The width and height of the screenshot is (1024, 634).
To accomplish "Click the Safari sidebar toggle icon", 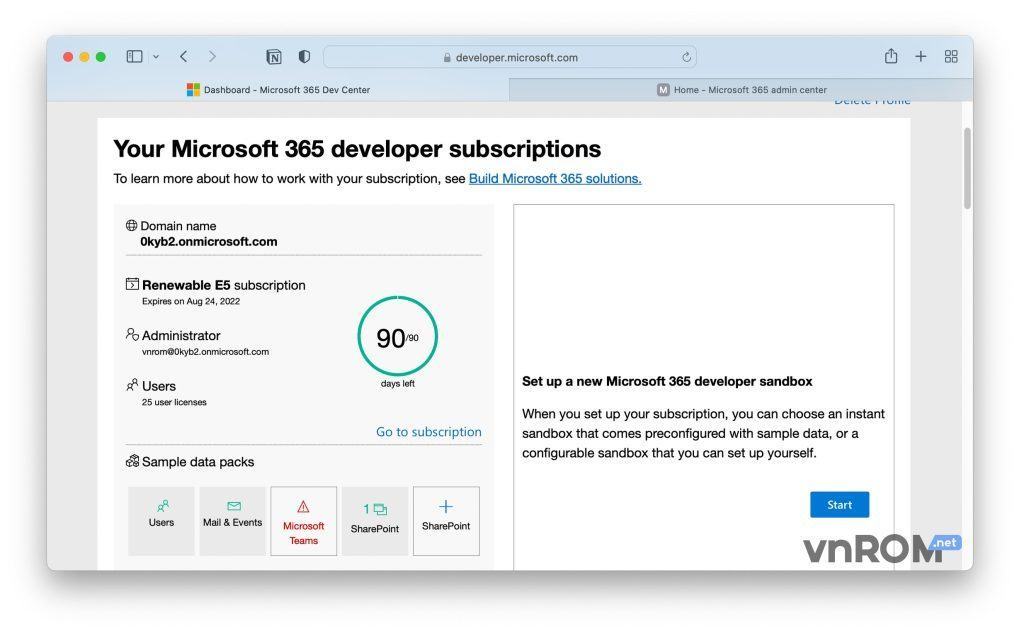I will (134, 57).
